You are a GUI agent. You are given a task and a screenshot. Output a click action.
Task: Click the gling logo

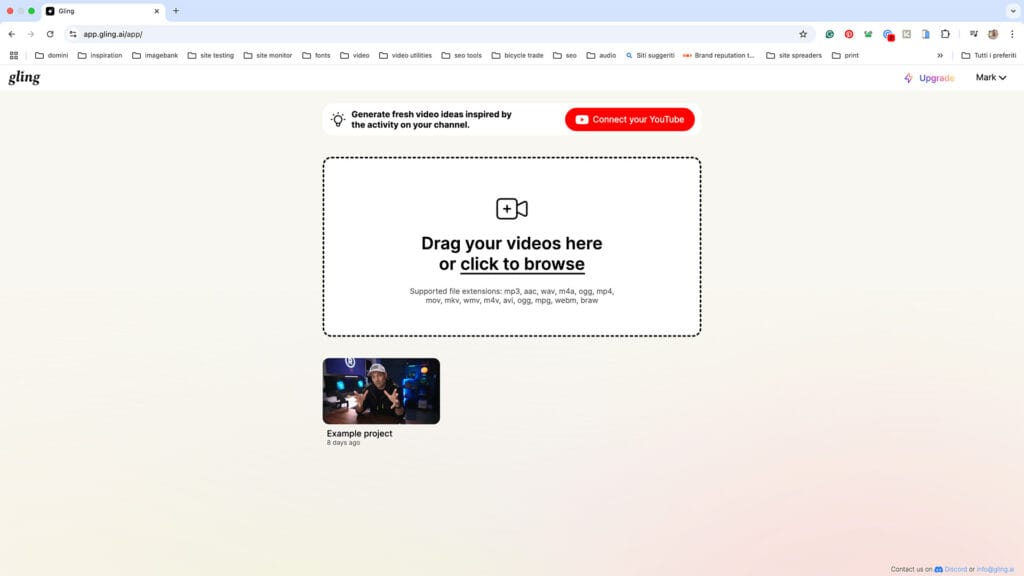[x=24, y=78]
